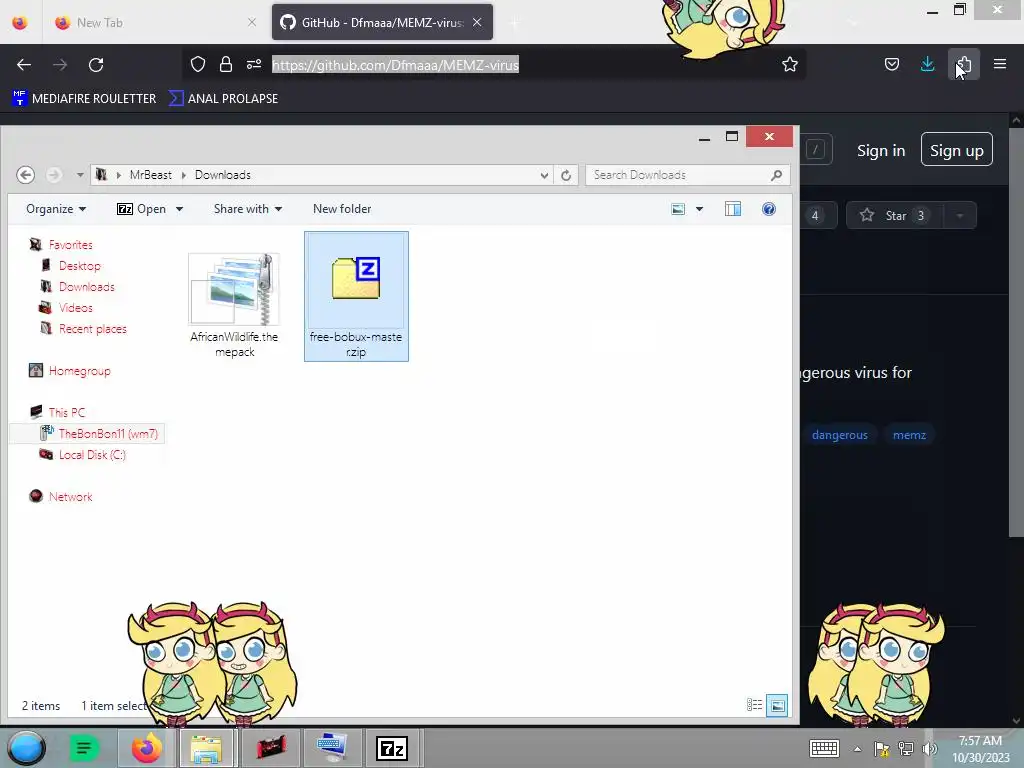The height and width of the screenshot is (768, 1024).
Task: Bookmark this page with star icon
Action: (790, 64)
